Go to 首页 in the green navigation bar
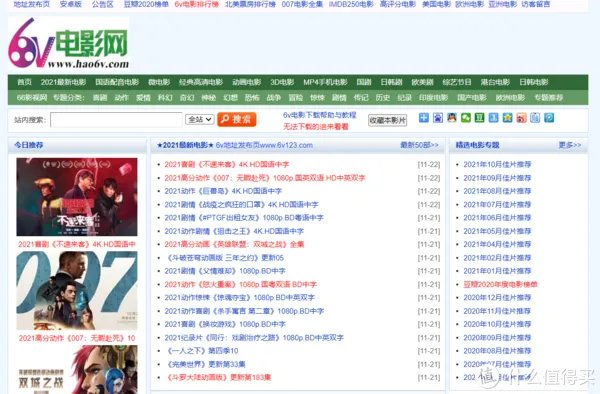 tap(24, 82)
